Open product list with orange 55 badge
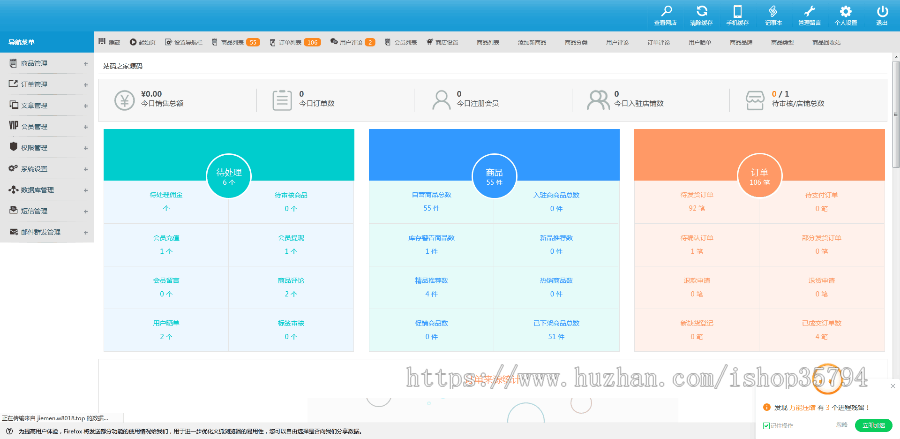The width and height of the screenshot is (900, 439). point(235,42)
